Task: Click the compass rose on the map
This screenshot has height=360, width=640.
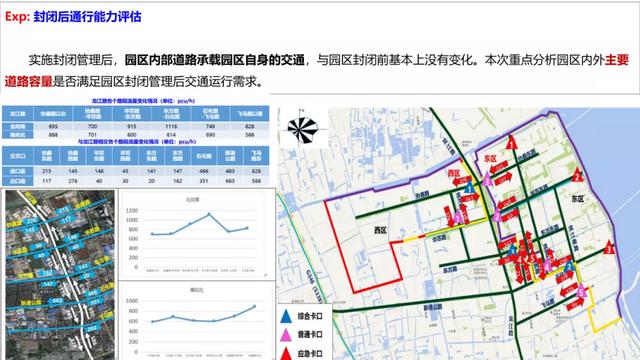Action: click(302, 129)
